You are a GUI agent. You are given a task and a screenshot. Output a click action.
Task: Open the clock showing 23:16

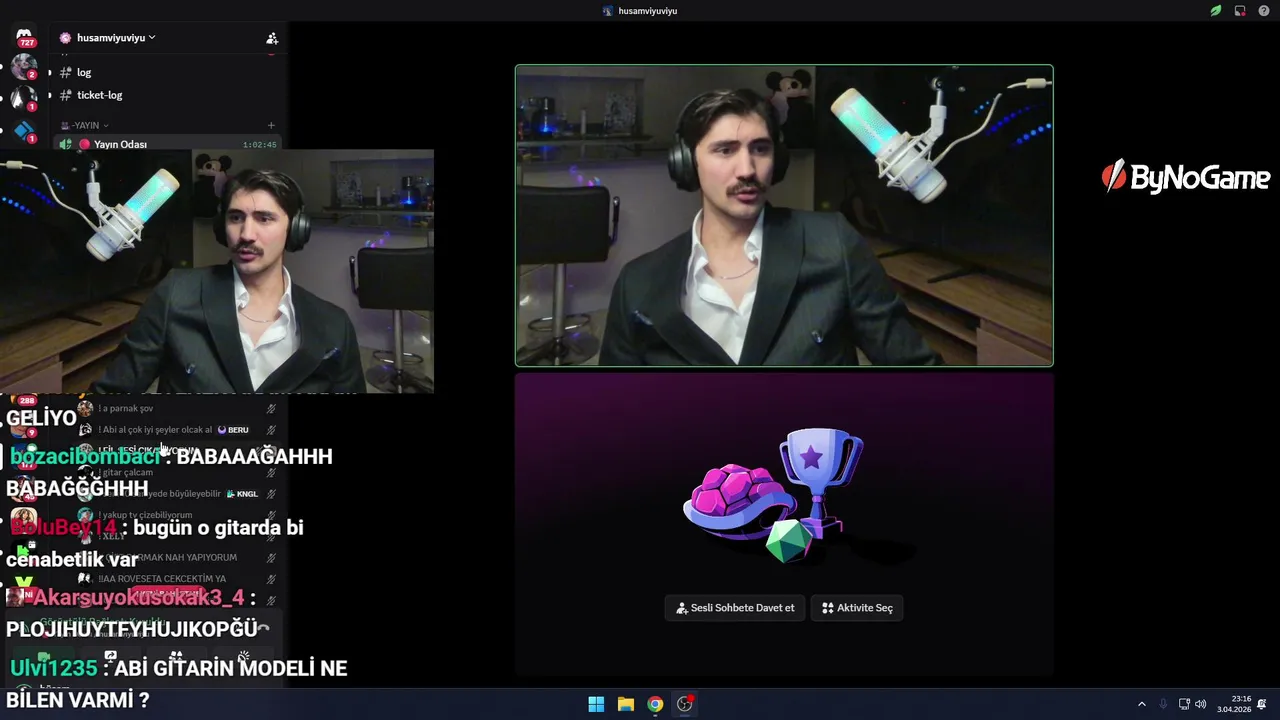[x=1234, y=704]
